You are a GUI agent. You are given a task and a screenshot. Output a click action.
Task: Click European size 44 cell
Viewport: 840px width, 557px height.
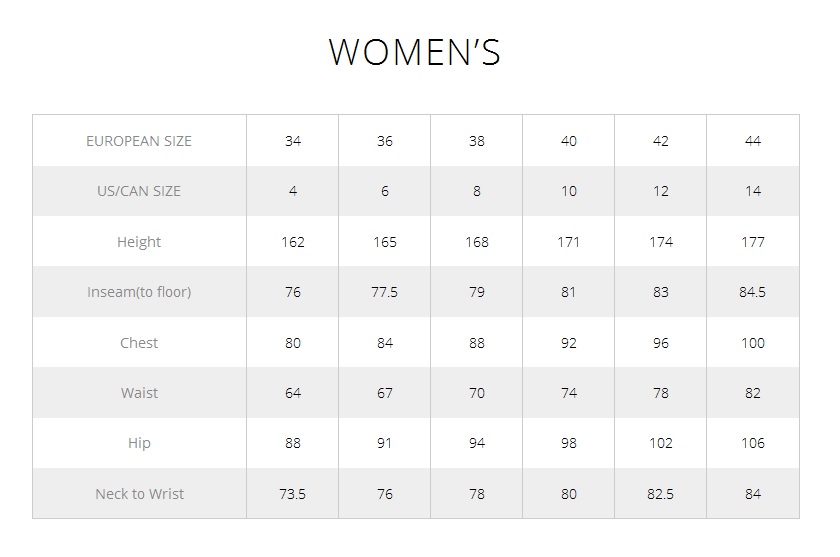tap(753, 141)
